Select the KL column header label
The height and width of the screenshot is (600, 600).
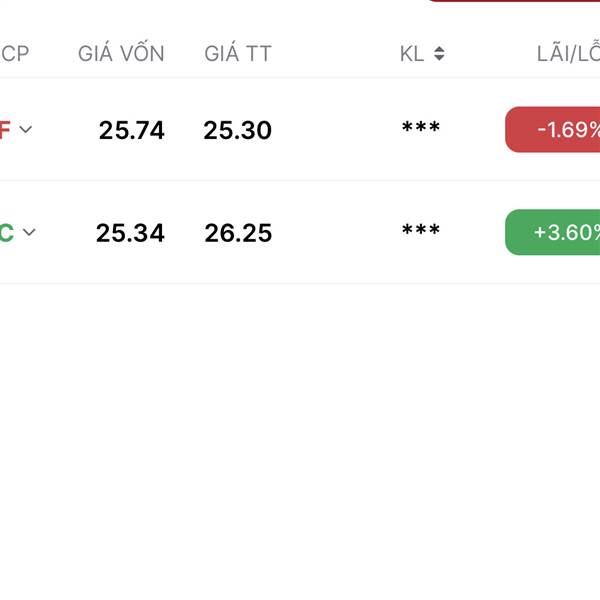[x=412, y=54]
